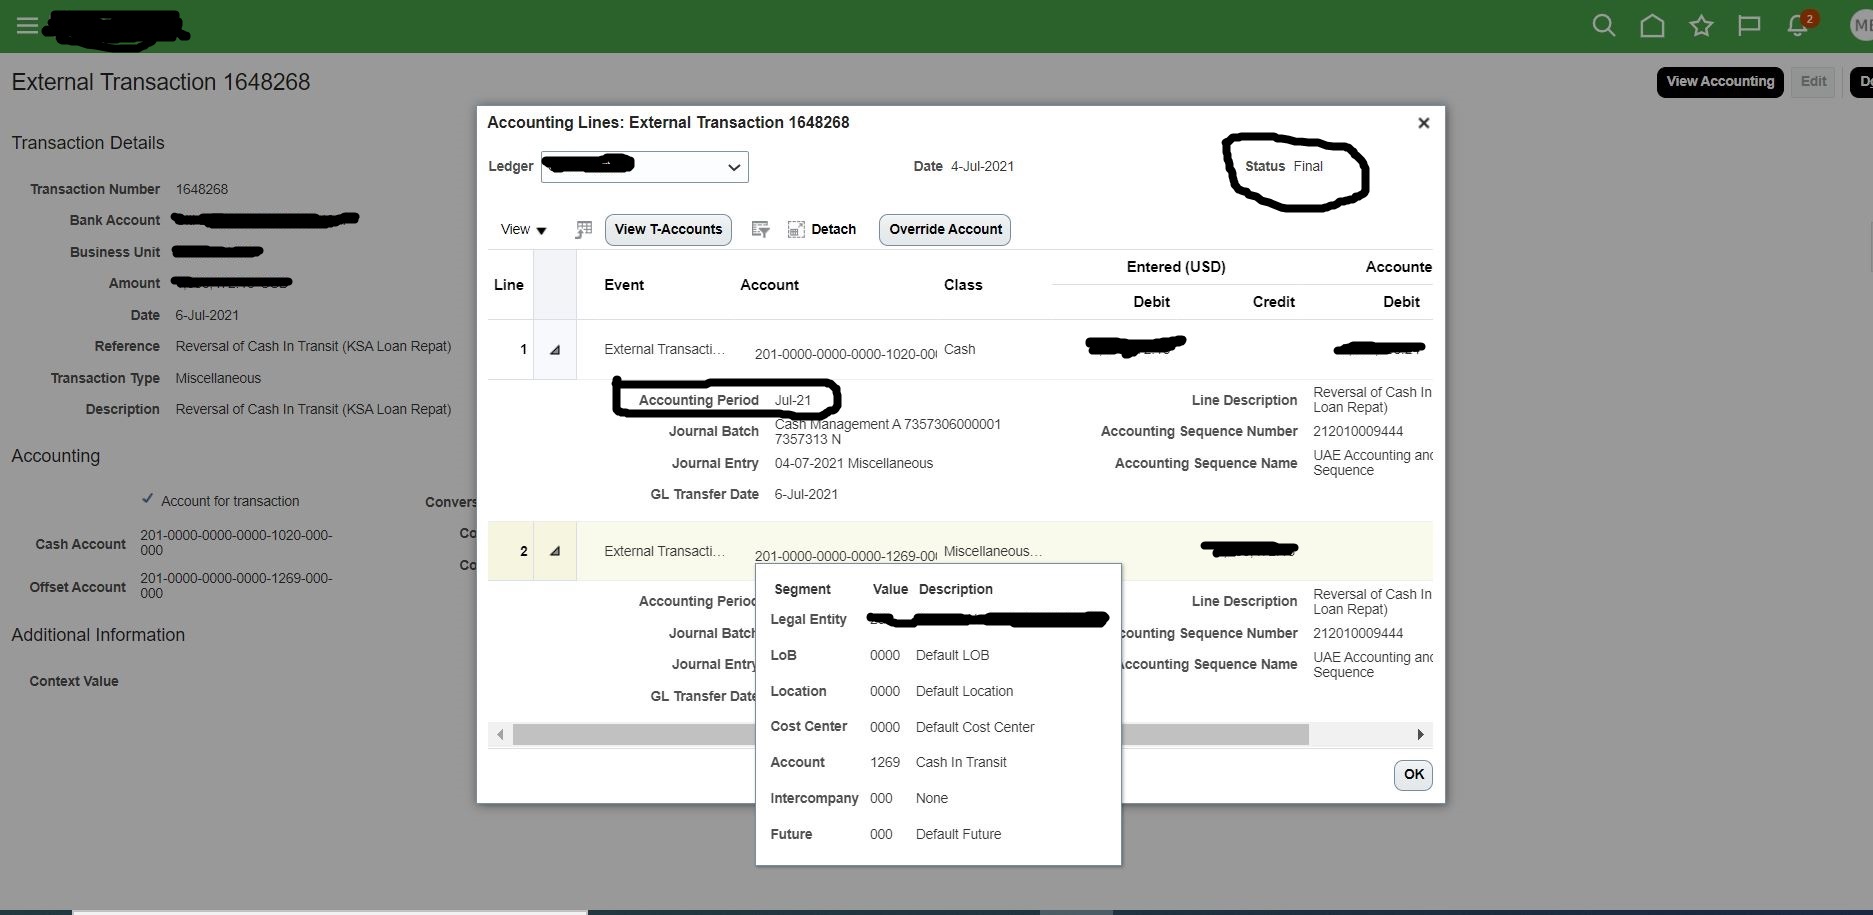Open the Announcements flag icon
Screen dimensions: 1873x915
[1748, 25]
